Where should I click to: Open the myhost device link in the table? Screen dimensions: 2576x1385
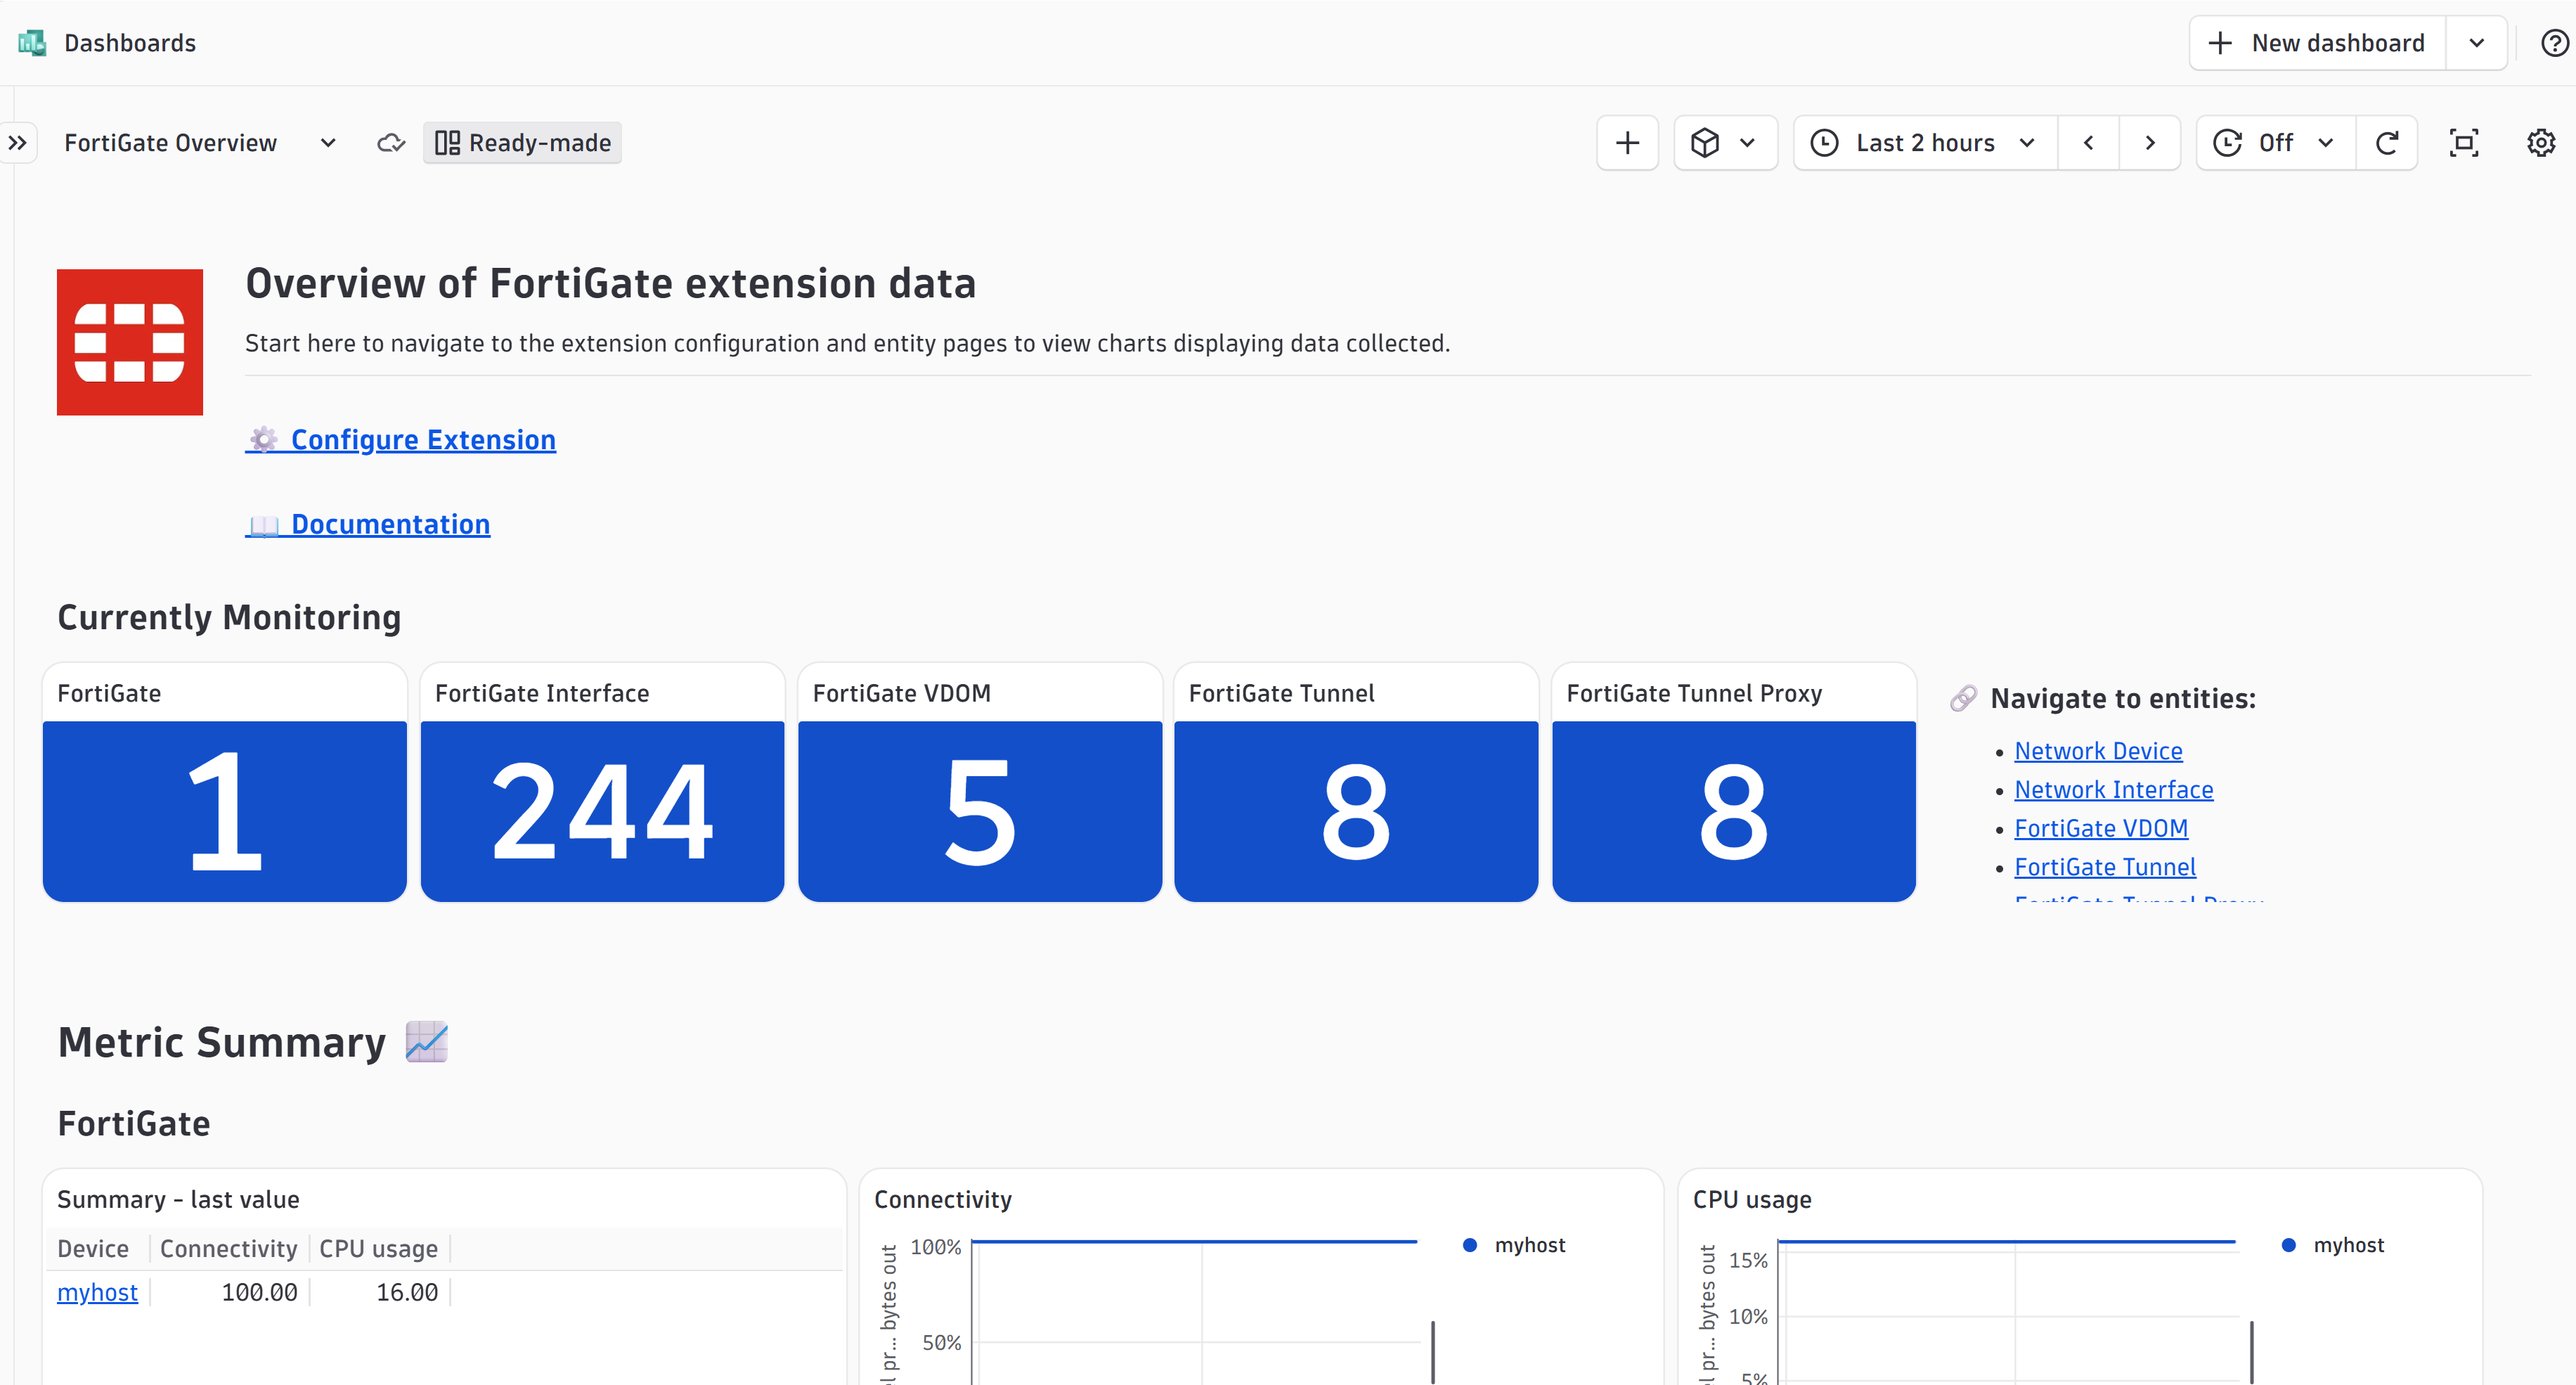(97, 1292)
